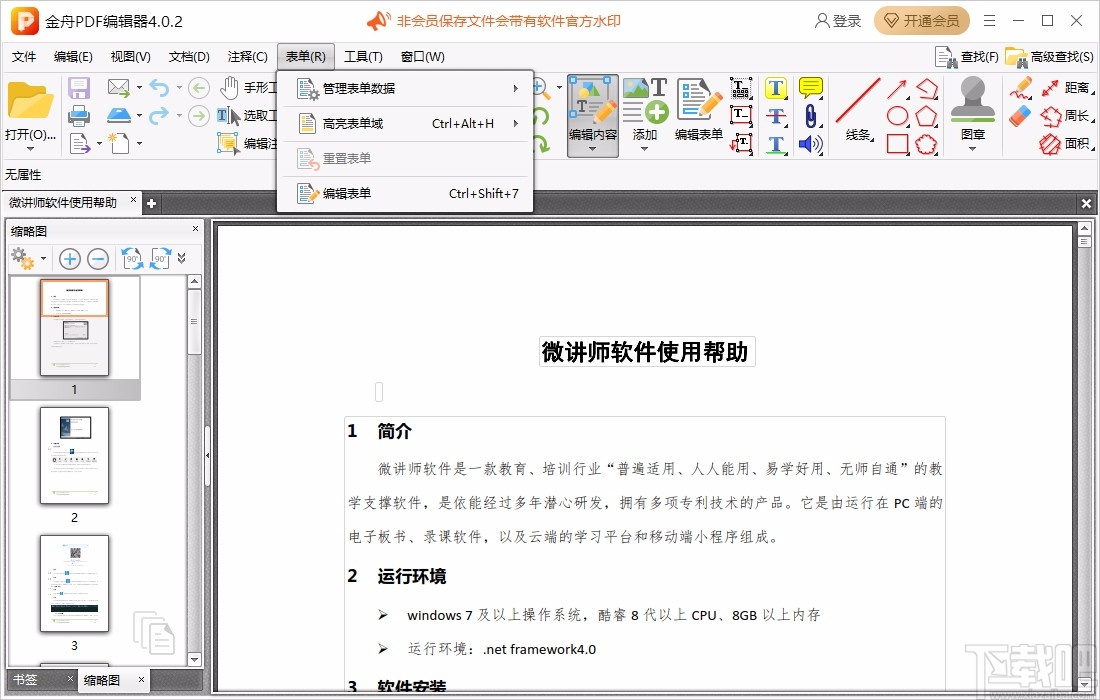Zoom in thumbnails with the plus icon
This screenshot has height=700, width=1100.
70,258
